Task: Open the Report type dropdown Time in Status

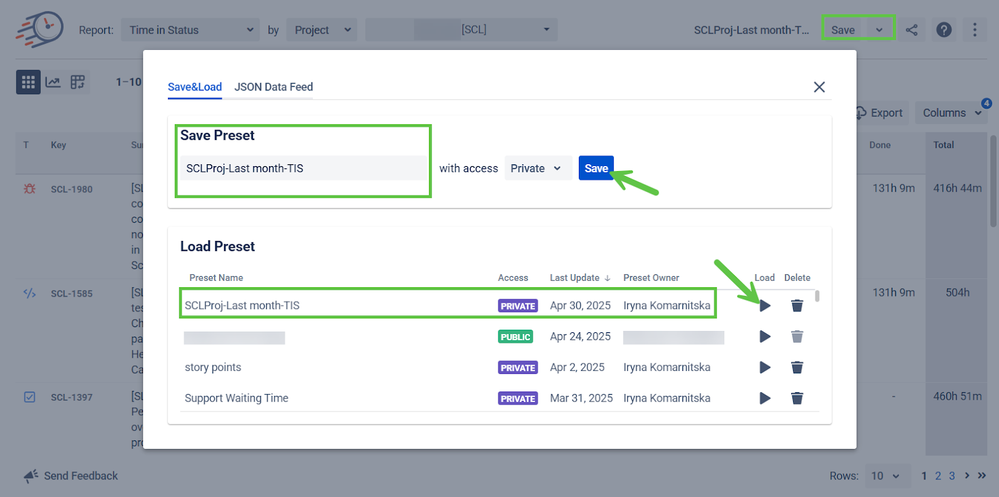Action: (190, 30)
